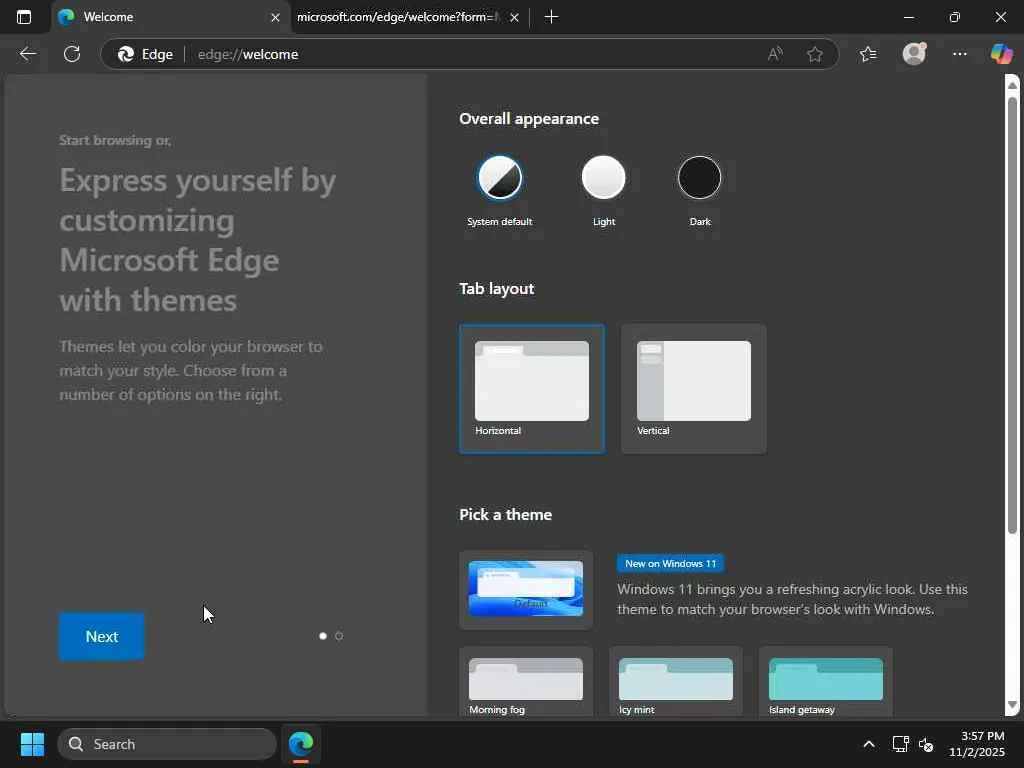
Task: Select System default appearance
Action: pos(500,178)
